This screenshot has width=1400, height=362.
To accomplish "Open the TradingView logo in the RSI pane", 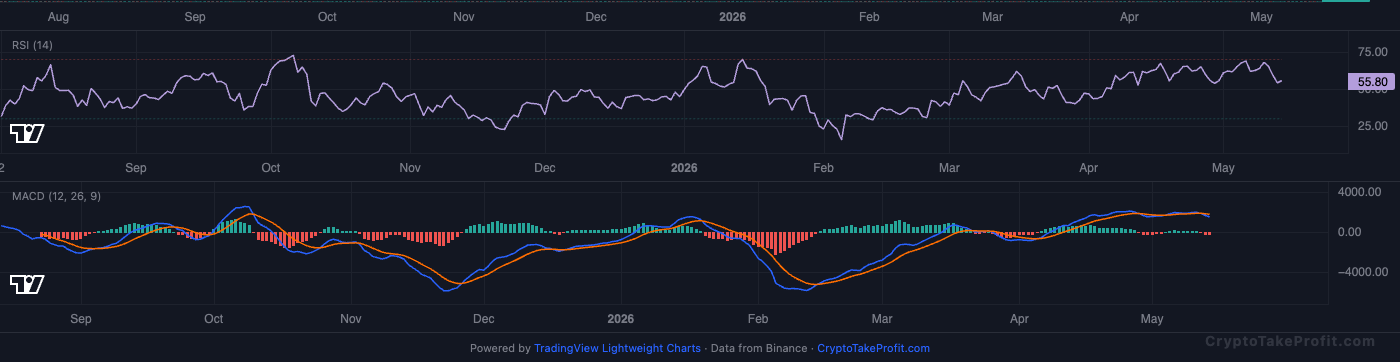I will [26, 133].
